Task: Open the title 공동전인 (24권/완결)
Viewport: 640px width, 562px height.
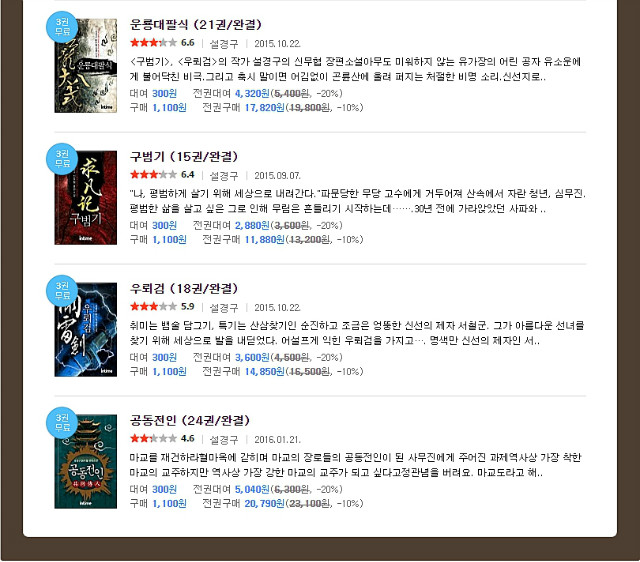Action: pyautogui.click(x=190, y=420)
